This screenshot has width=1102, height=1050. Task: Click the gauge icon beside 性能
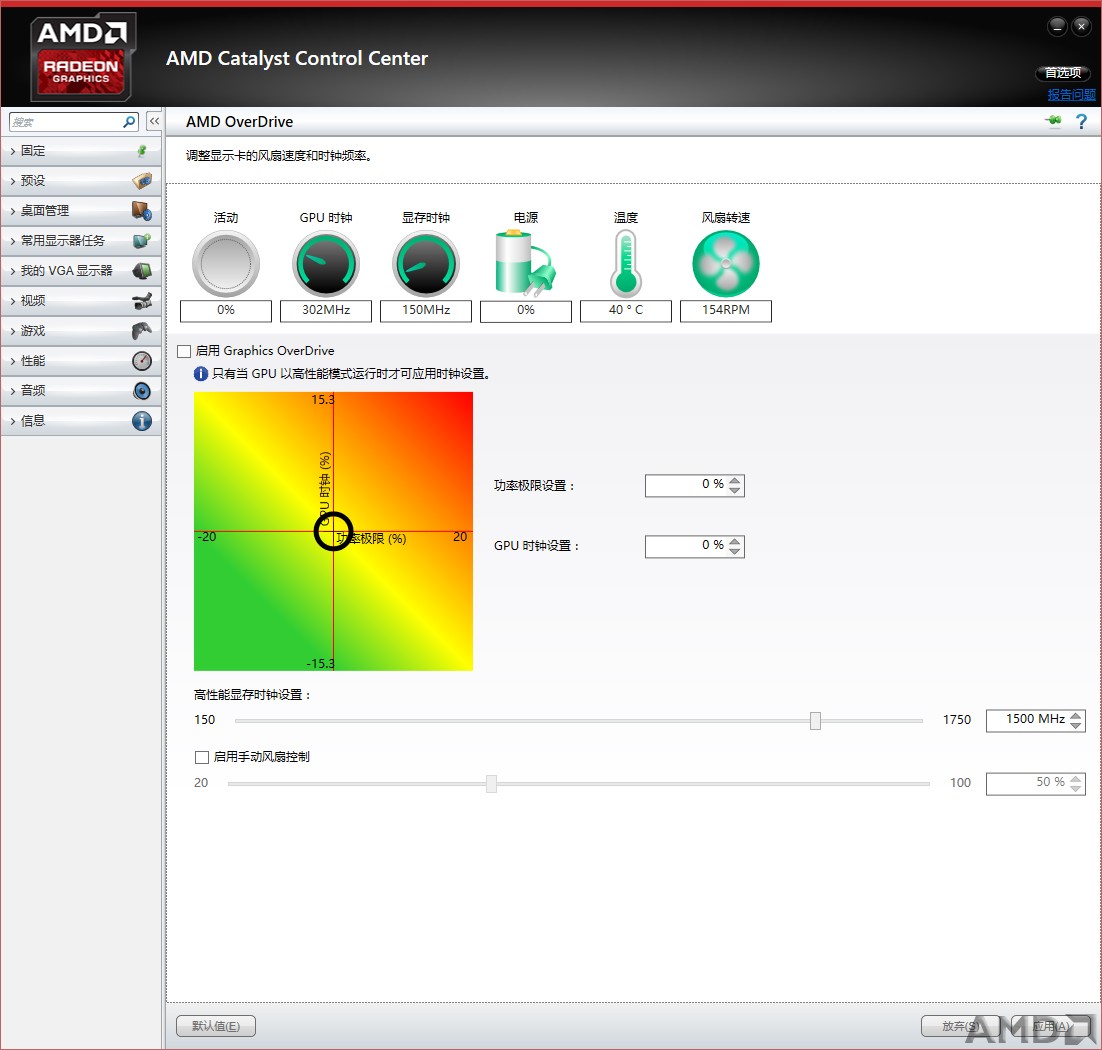tap(142, 361)
